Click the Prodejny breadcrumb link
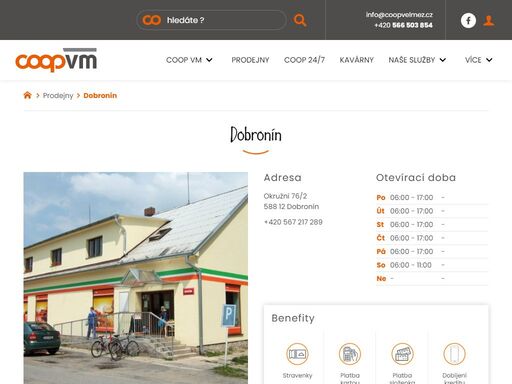Screen dimensions: 512x384 tap(58, 96)
